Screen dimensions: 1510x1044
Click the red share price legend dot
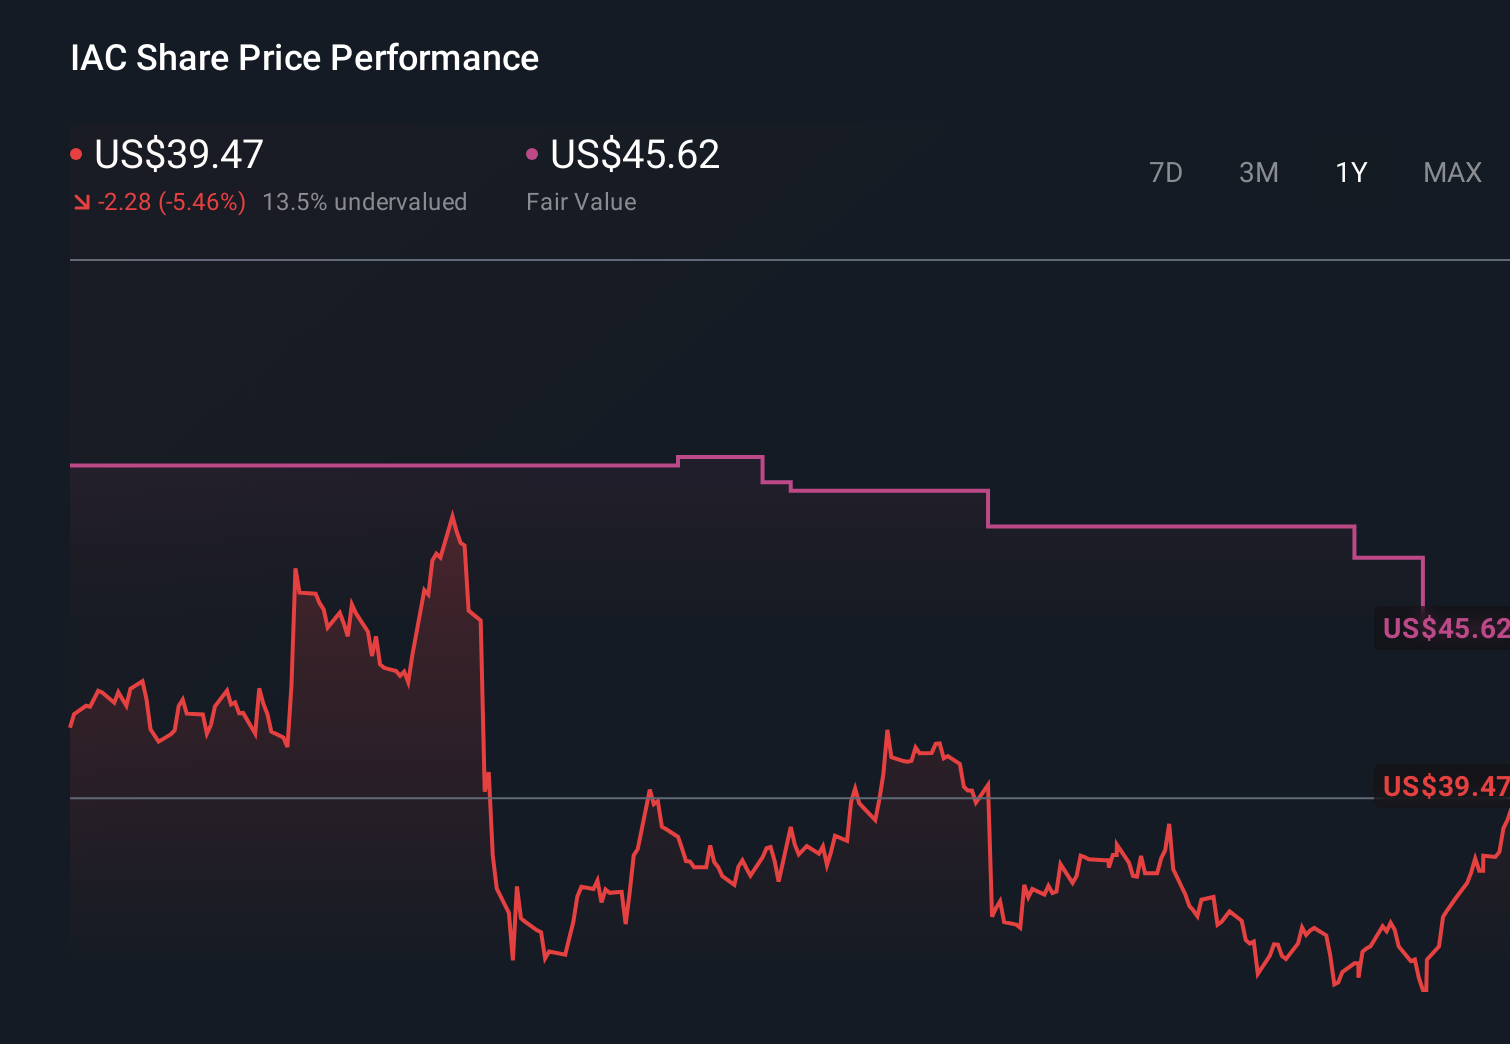(77, 153)
